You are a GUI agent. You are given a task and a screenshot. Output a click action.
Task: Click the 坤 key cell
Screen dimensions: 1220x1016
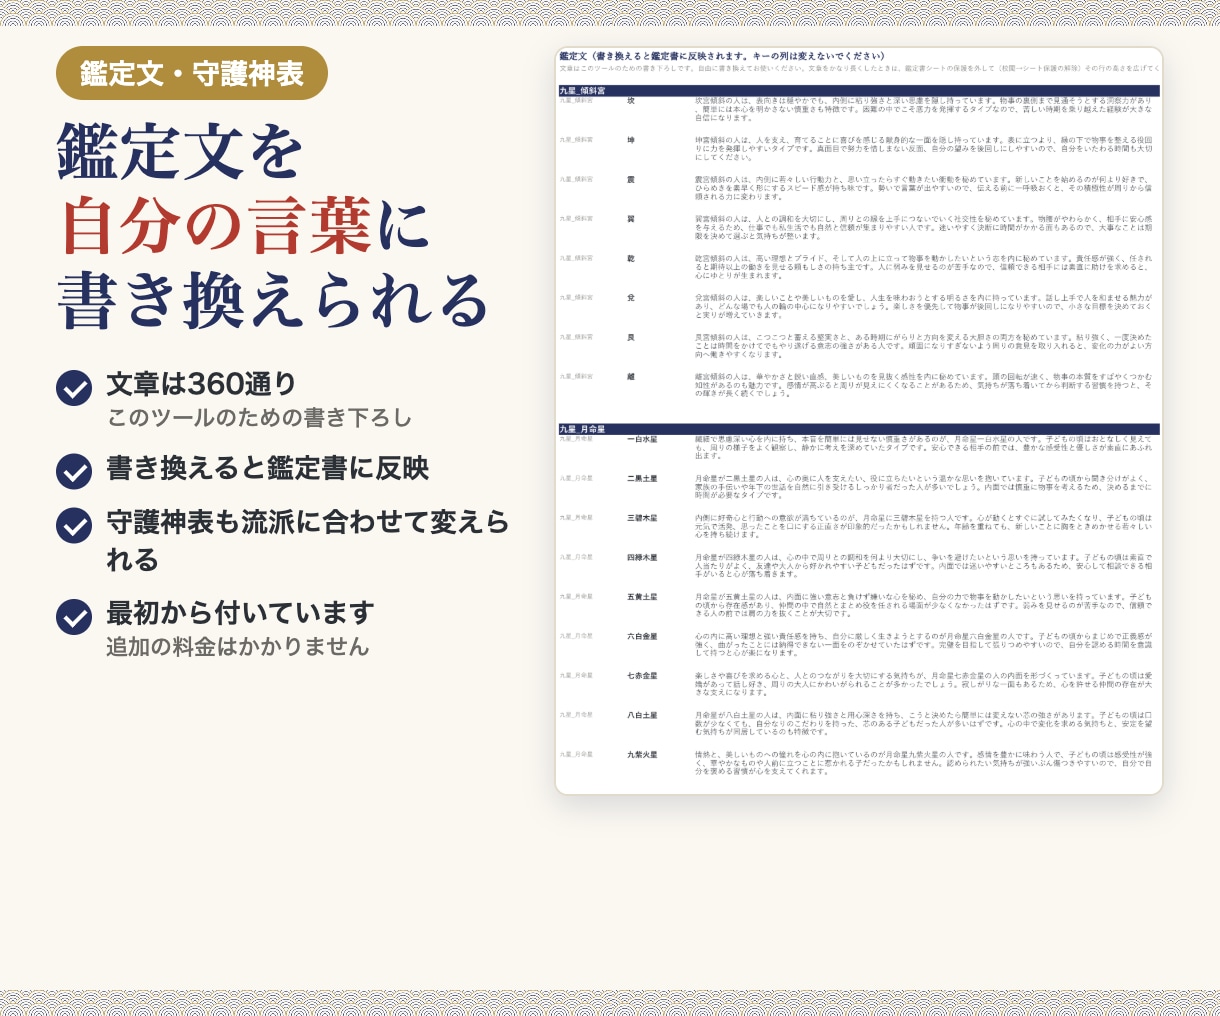coord(631,140)
